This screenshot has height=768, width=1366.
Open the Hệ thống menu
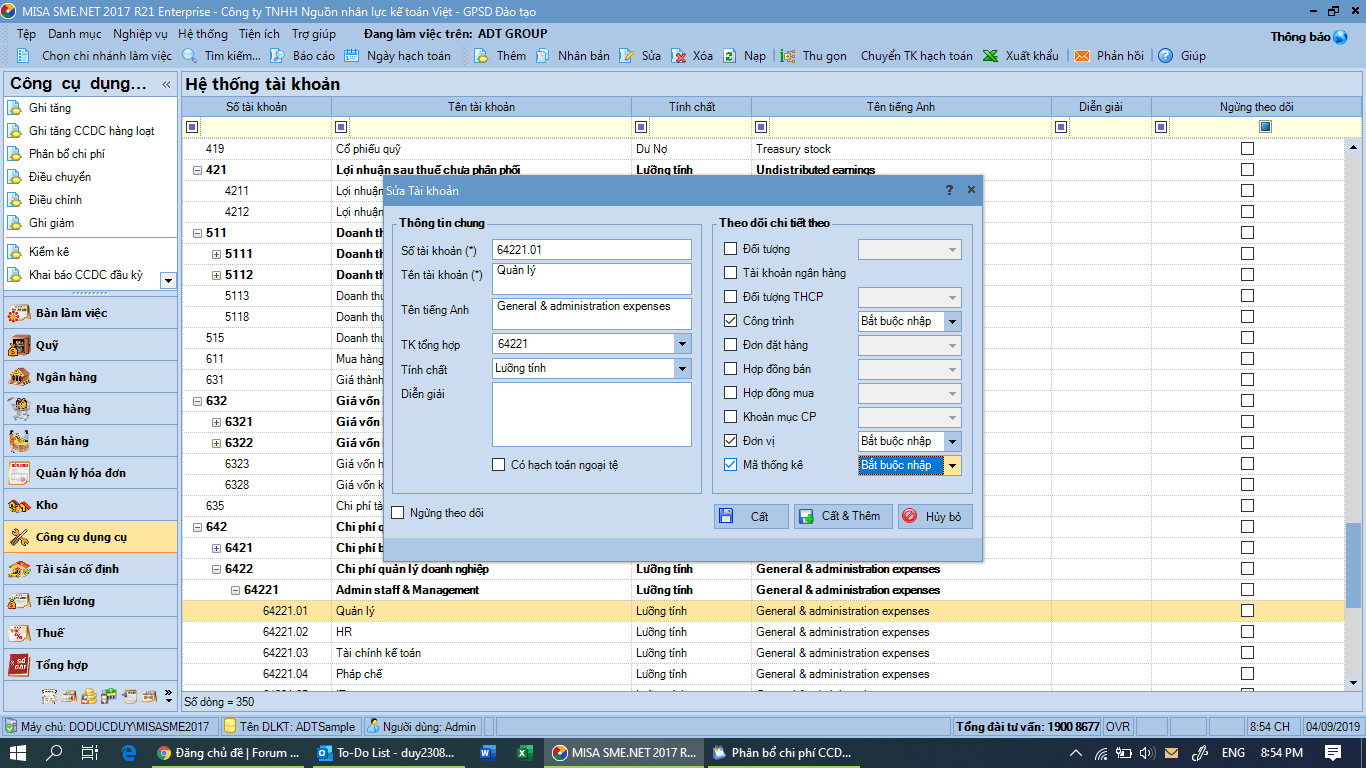coord(203,34)
